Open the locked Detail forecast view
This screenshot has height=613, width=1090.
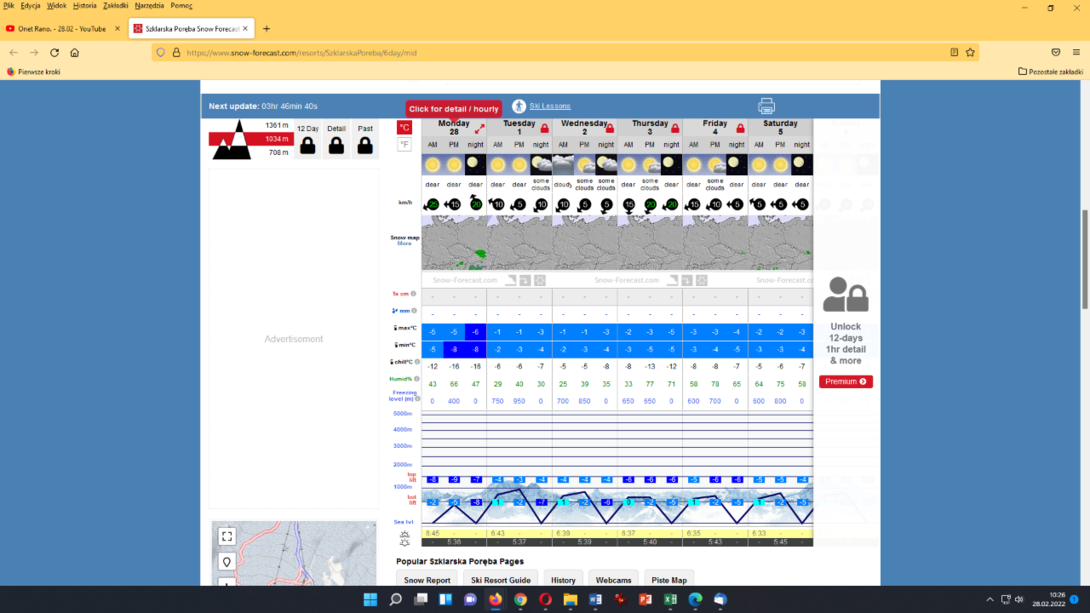pyautogui.click(x=336, y=140)
